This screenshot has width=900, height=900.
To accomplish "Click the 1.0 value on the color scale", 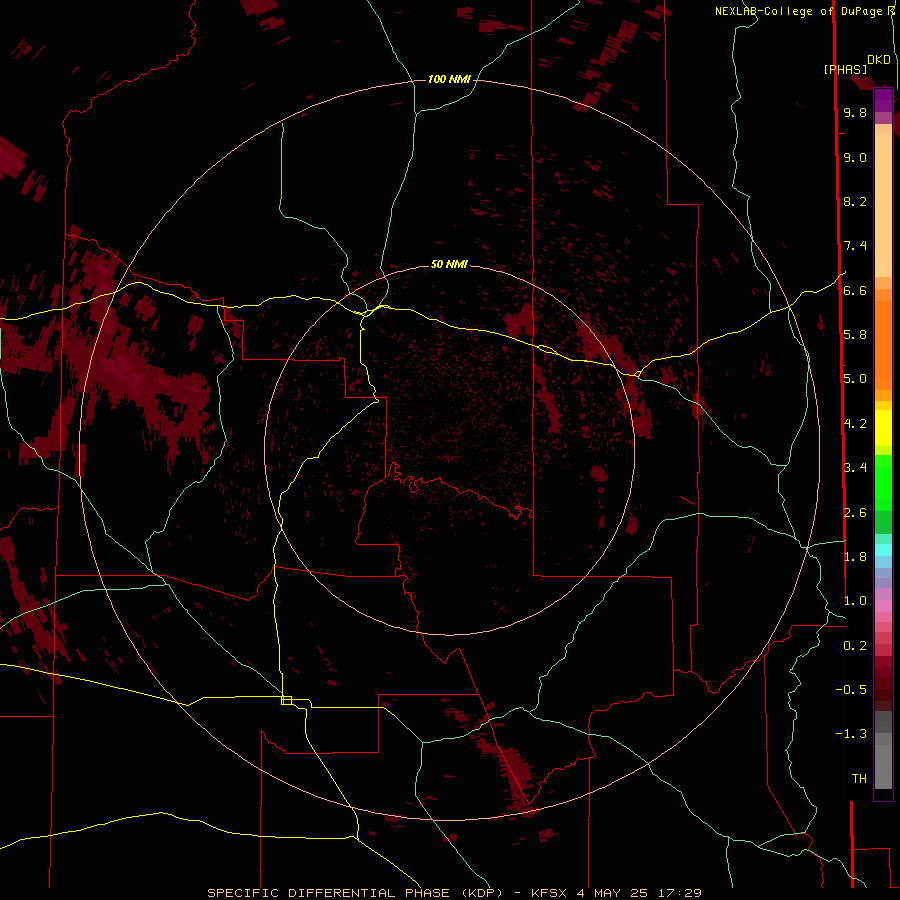I will (x=855, y=600).
